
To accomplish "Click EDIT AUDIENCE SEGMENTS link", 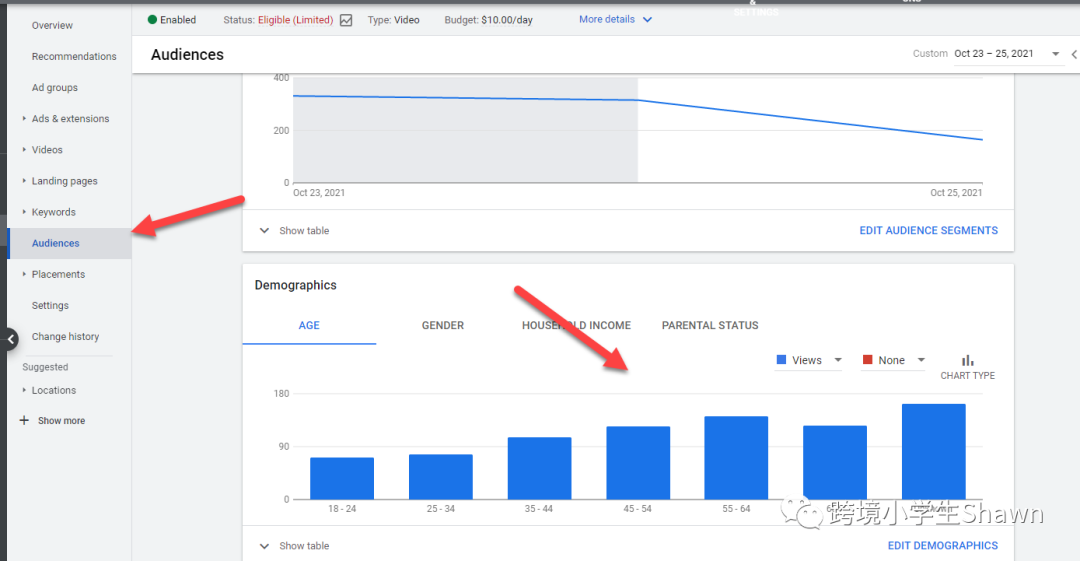I will tap(928, 231).
